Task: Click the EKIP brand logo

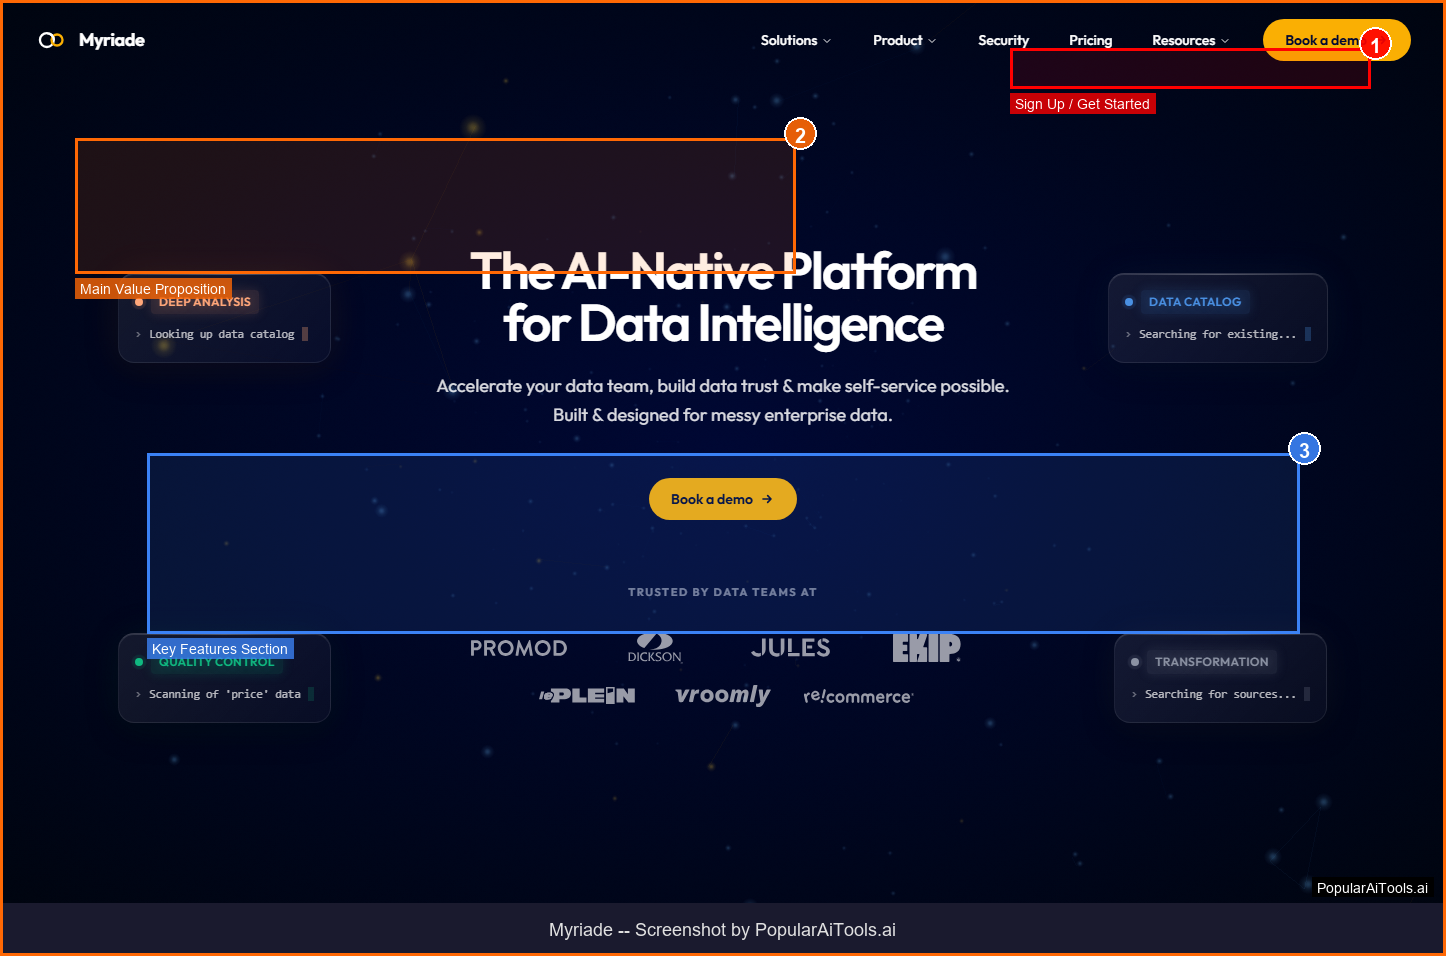Action: coord(926,648)
